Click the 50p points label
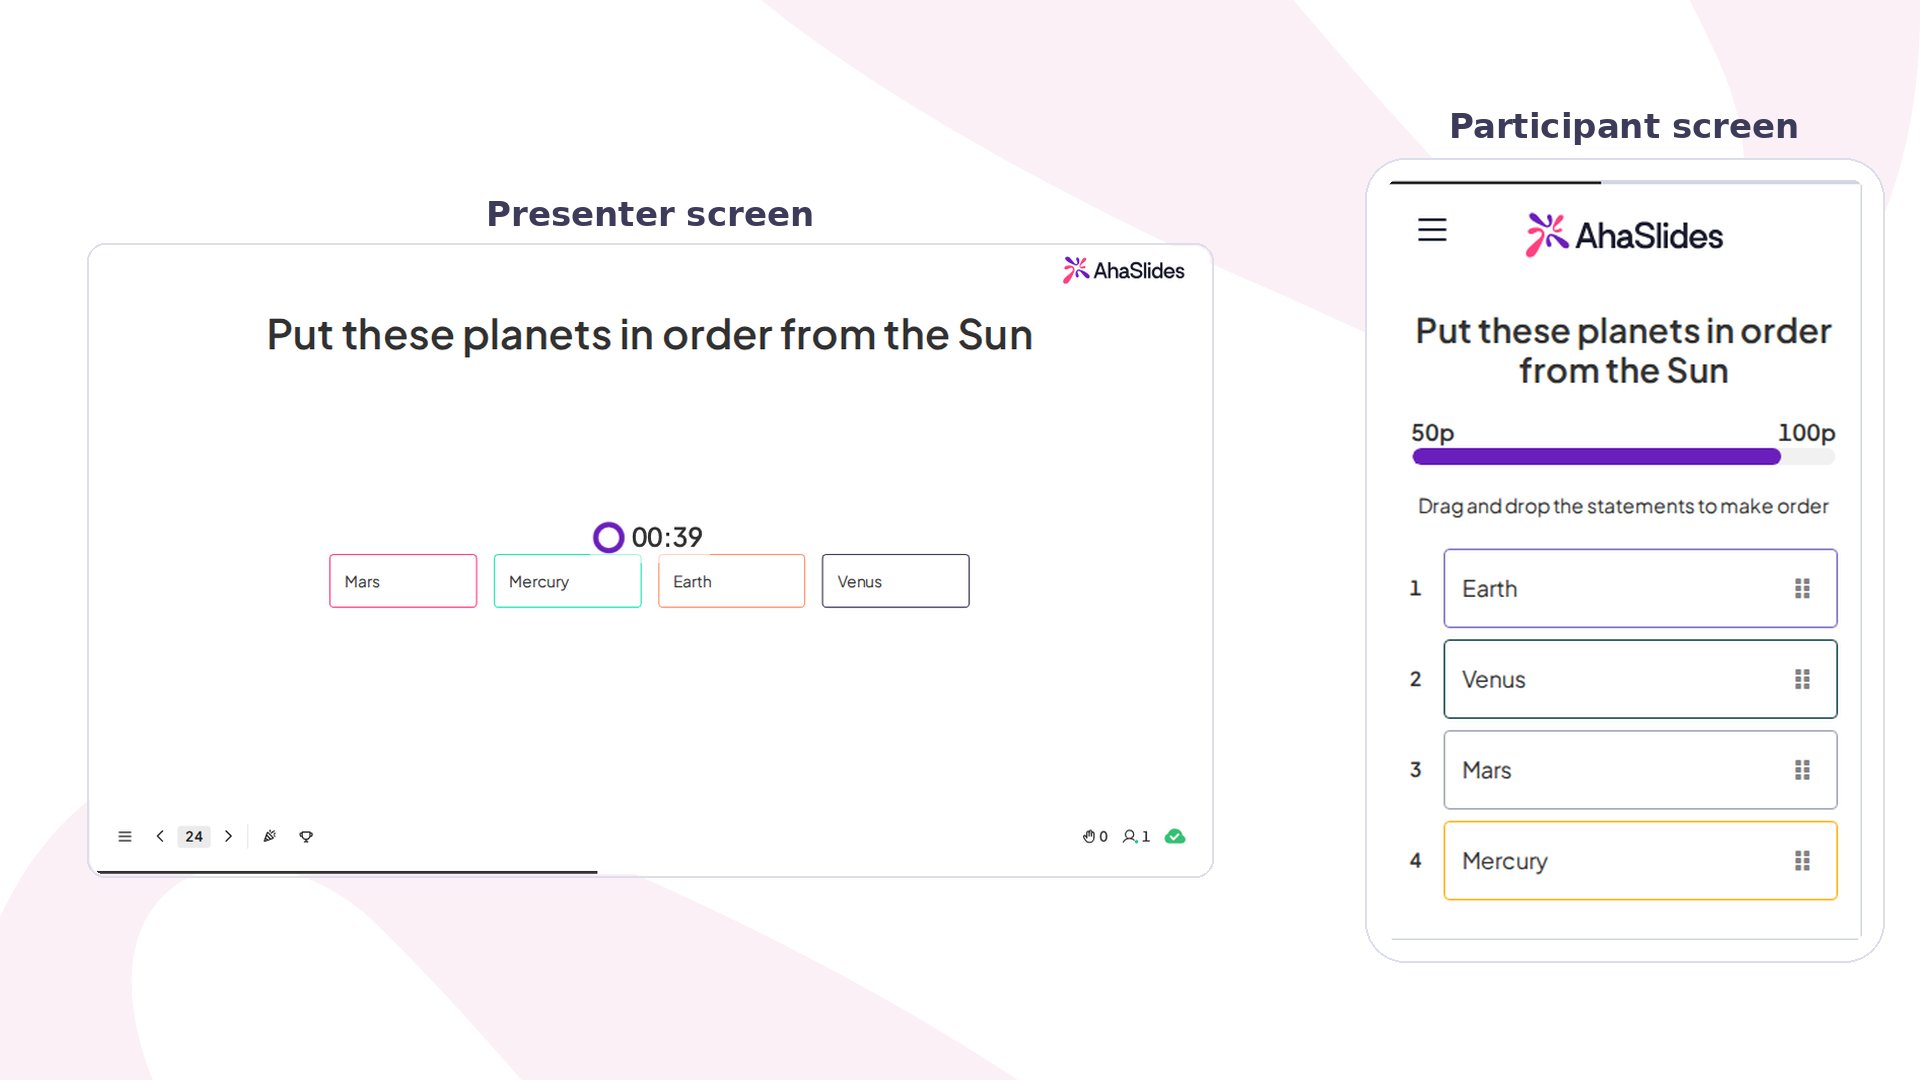1920x1080 pixels. click(1432, 433)
